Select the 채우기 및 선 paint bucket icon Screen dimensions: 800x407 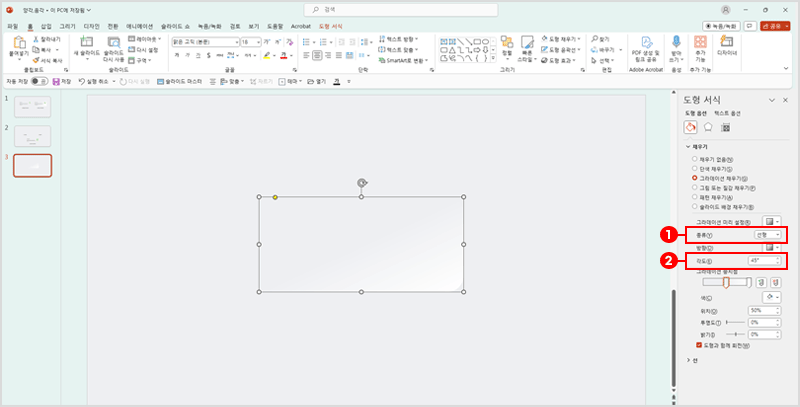[690, 127]
